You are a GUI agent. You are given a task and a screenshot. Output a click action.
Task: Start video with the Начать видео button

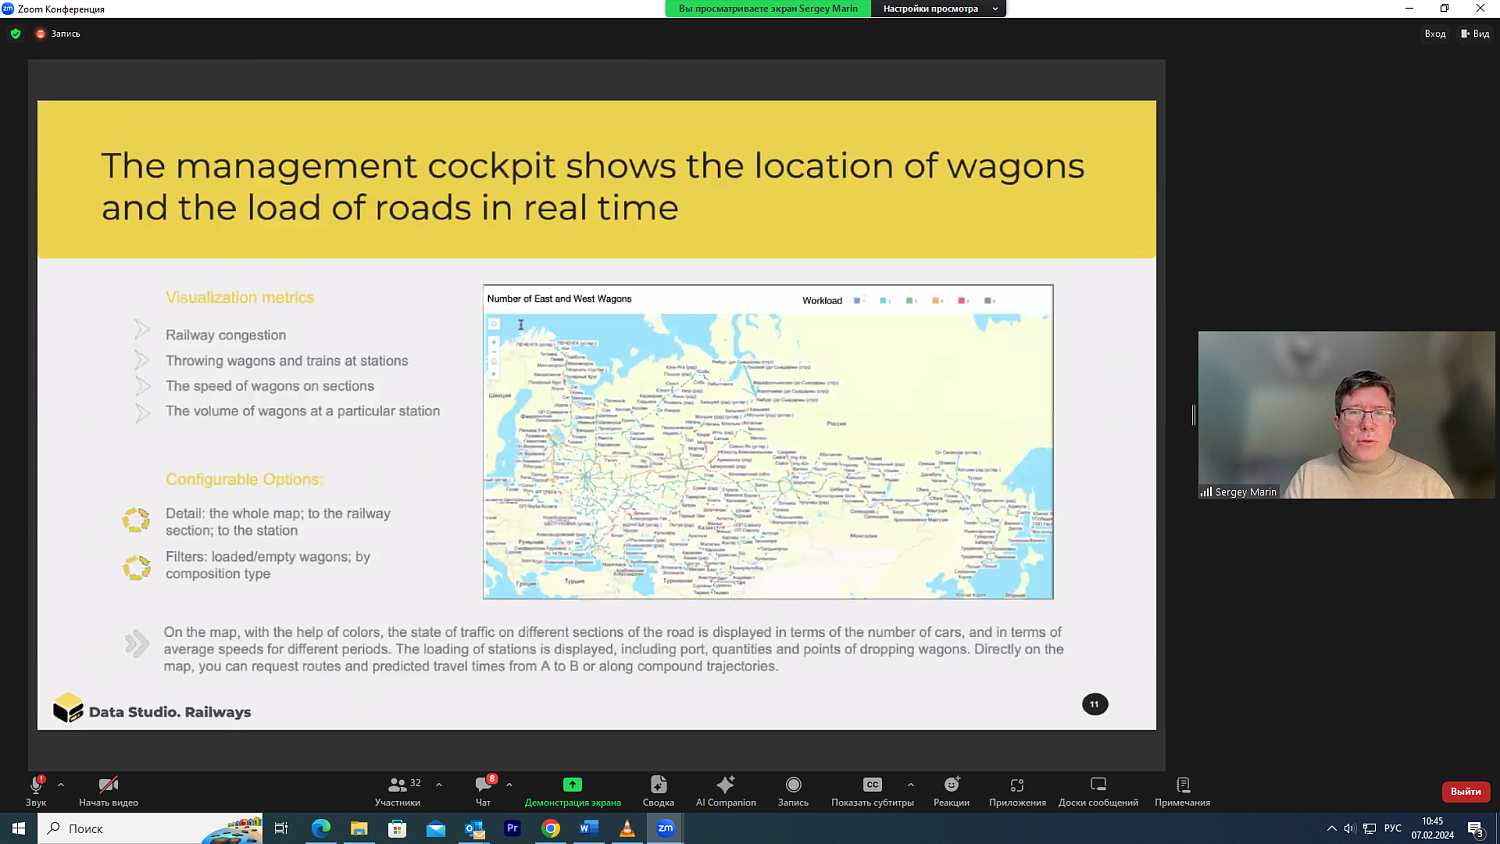(108, 790)
